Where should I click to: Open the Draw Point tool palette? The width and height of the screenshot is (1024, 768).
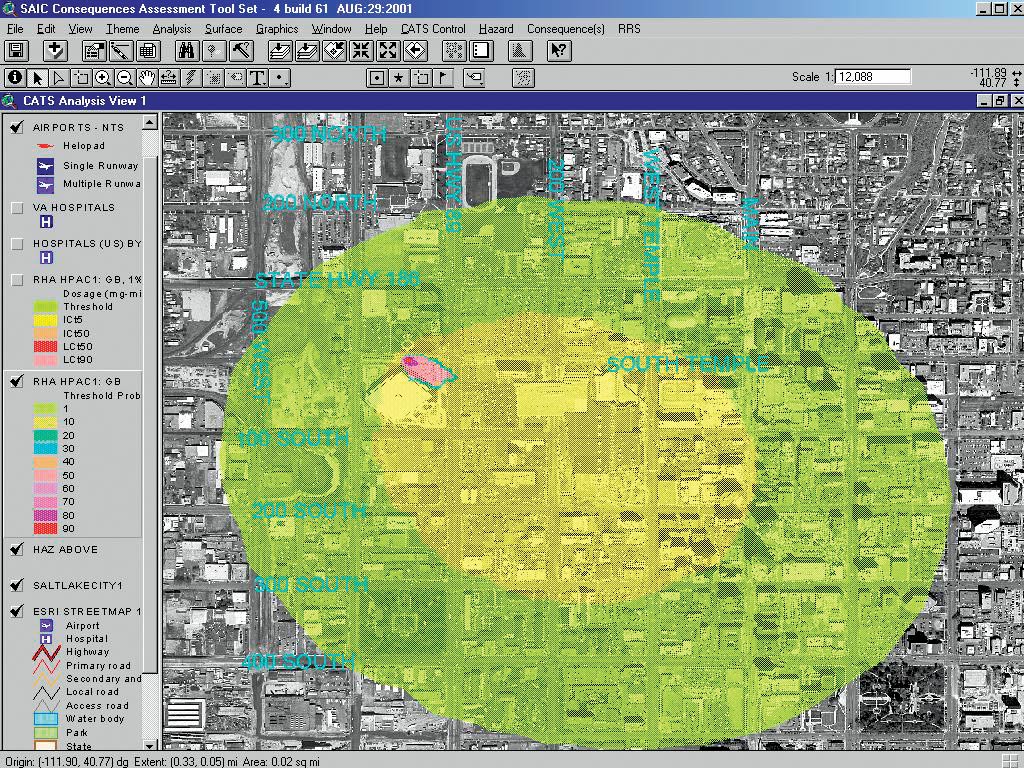280,78
